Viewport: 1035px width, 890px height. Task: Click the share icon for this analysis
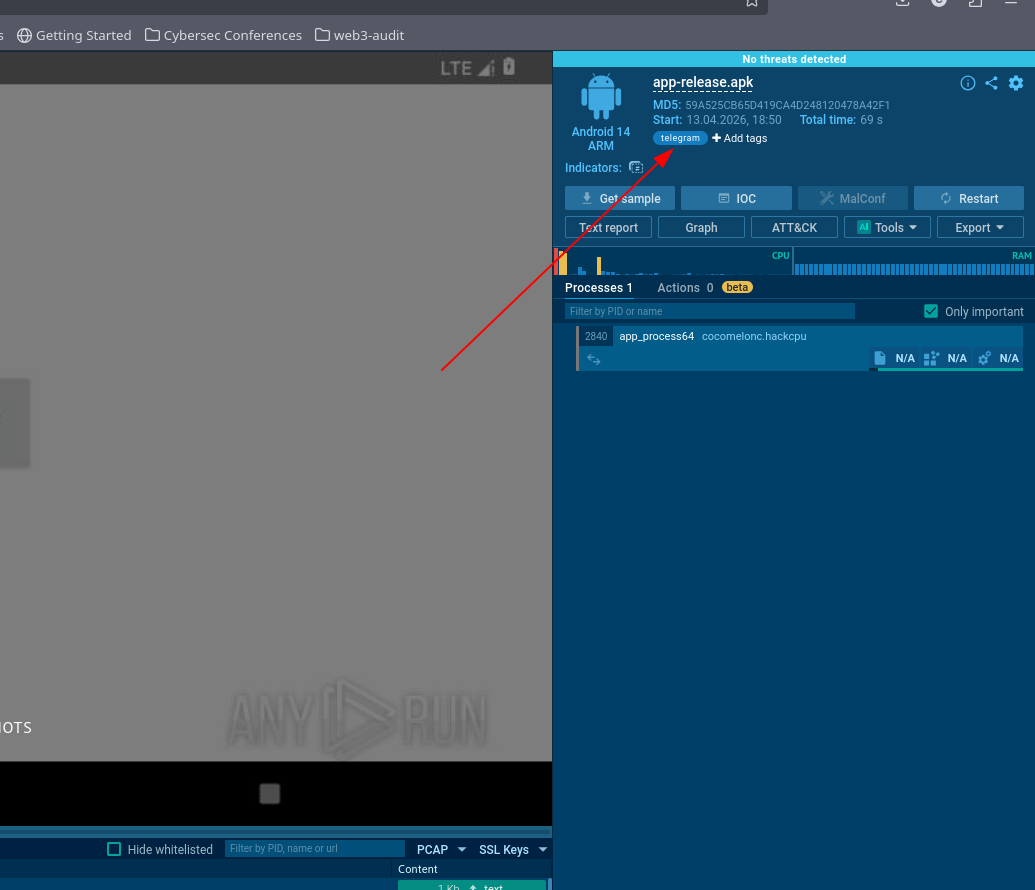[991, 83]
